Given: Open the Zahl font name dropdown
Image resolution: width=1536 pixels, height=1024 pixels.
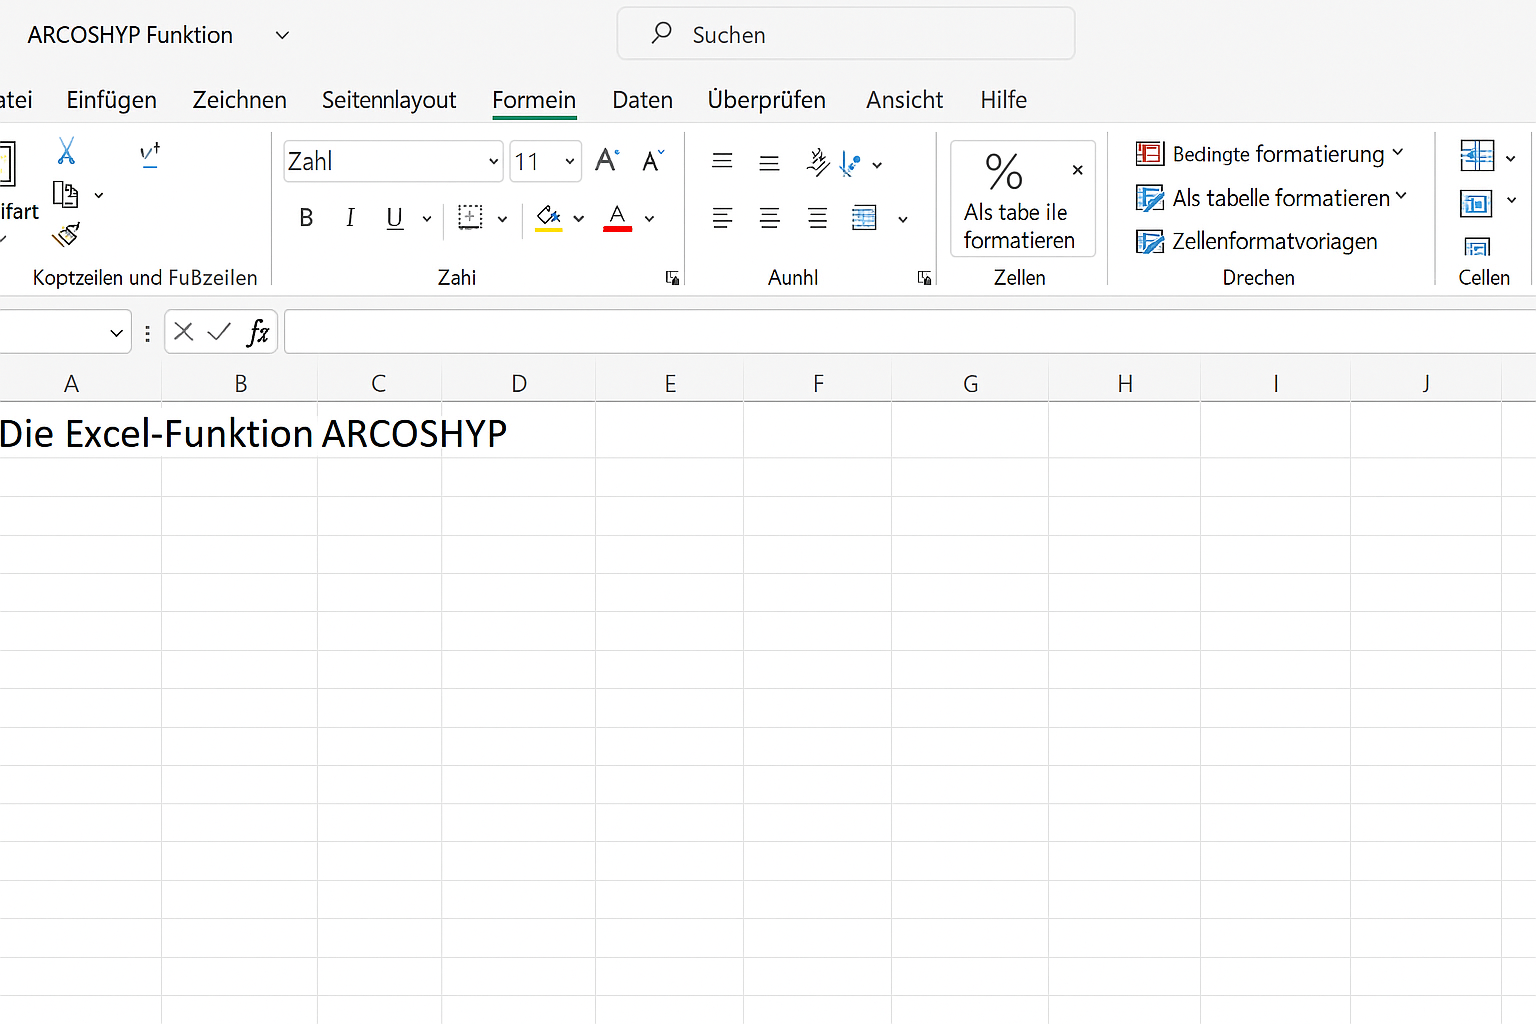Looking at the screenshot, I should pyautogui.click(x=493, y=162).
